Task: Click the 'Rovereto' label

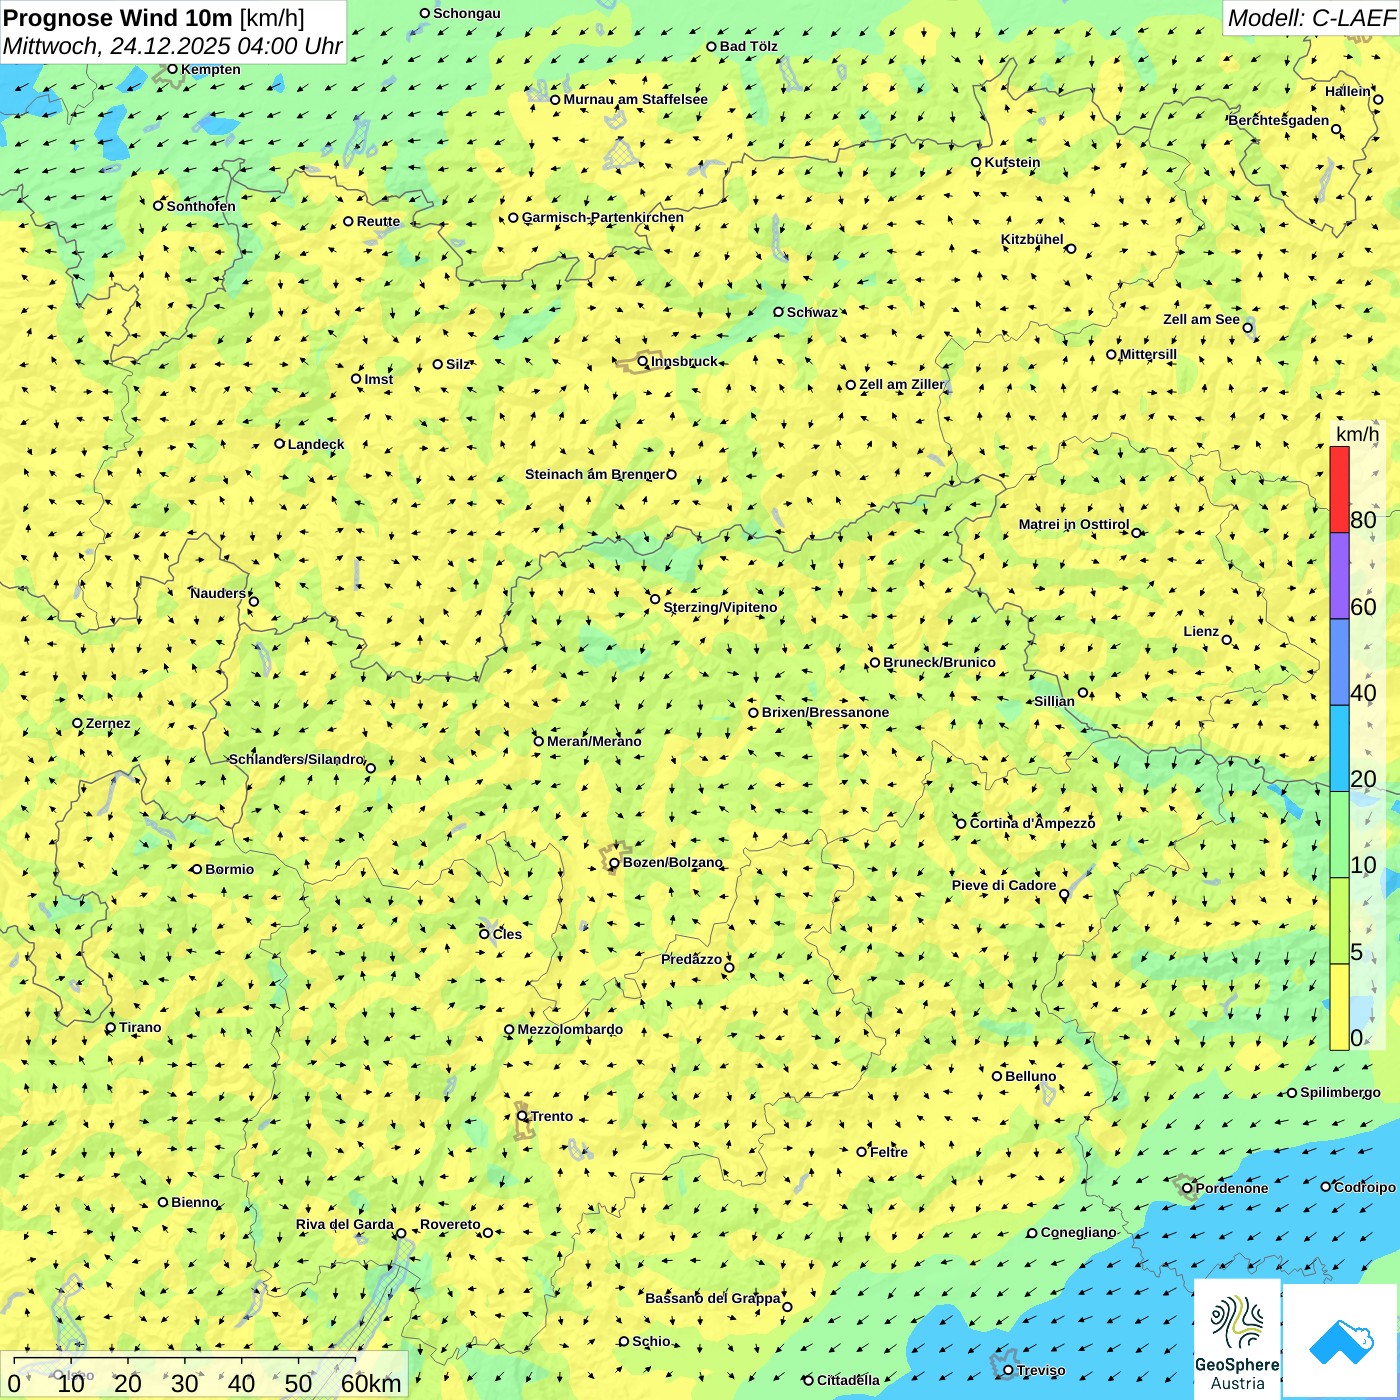Action: 450,1224
